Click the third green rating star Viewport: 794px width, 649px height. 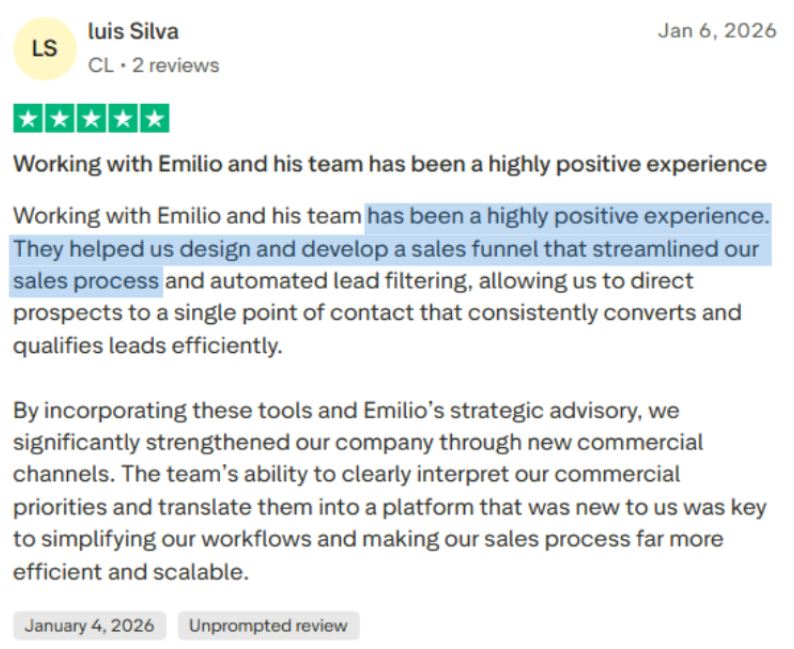click(x=91, y=118)
